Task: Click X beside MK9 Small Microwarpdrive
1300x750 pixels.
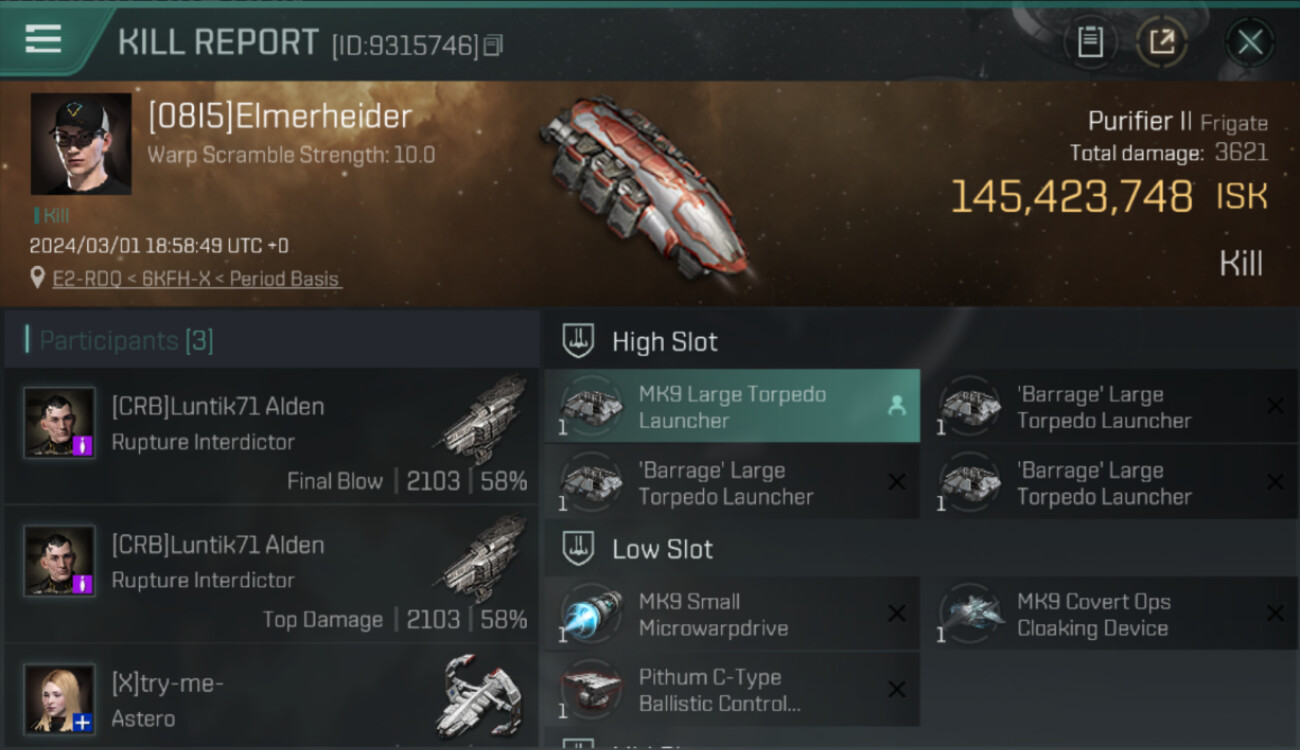Action: 897,614
